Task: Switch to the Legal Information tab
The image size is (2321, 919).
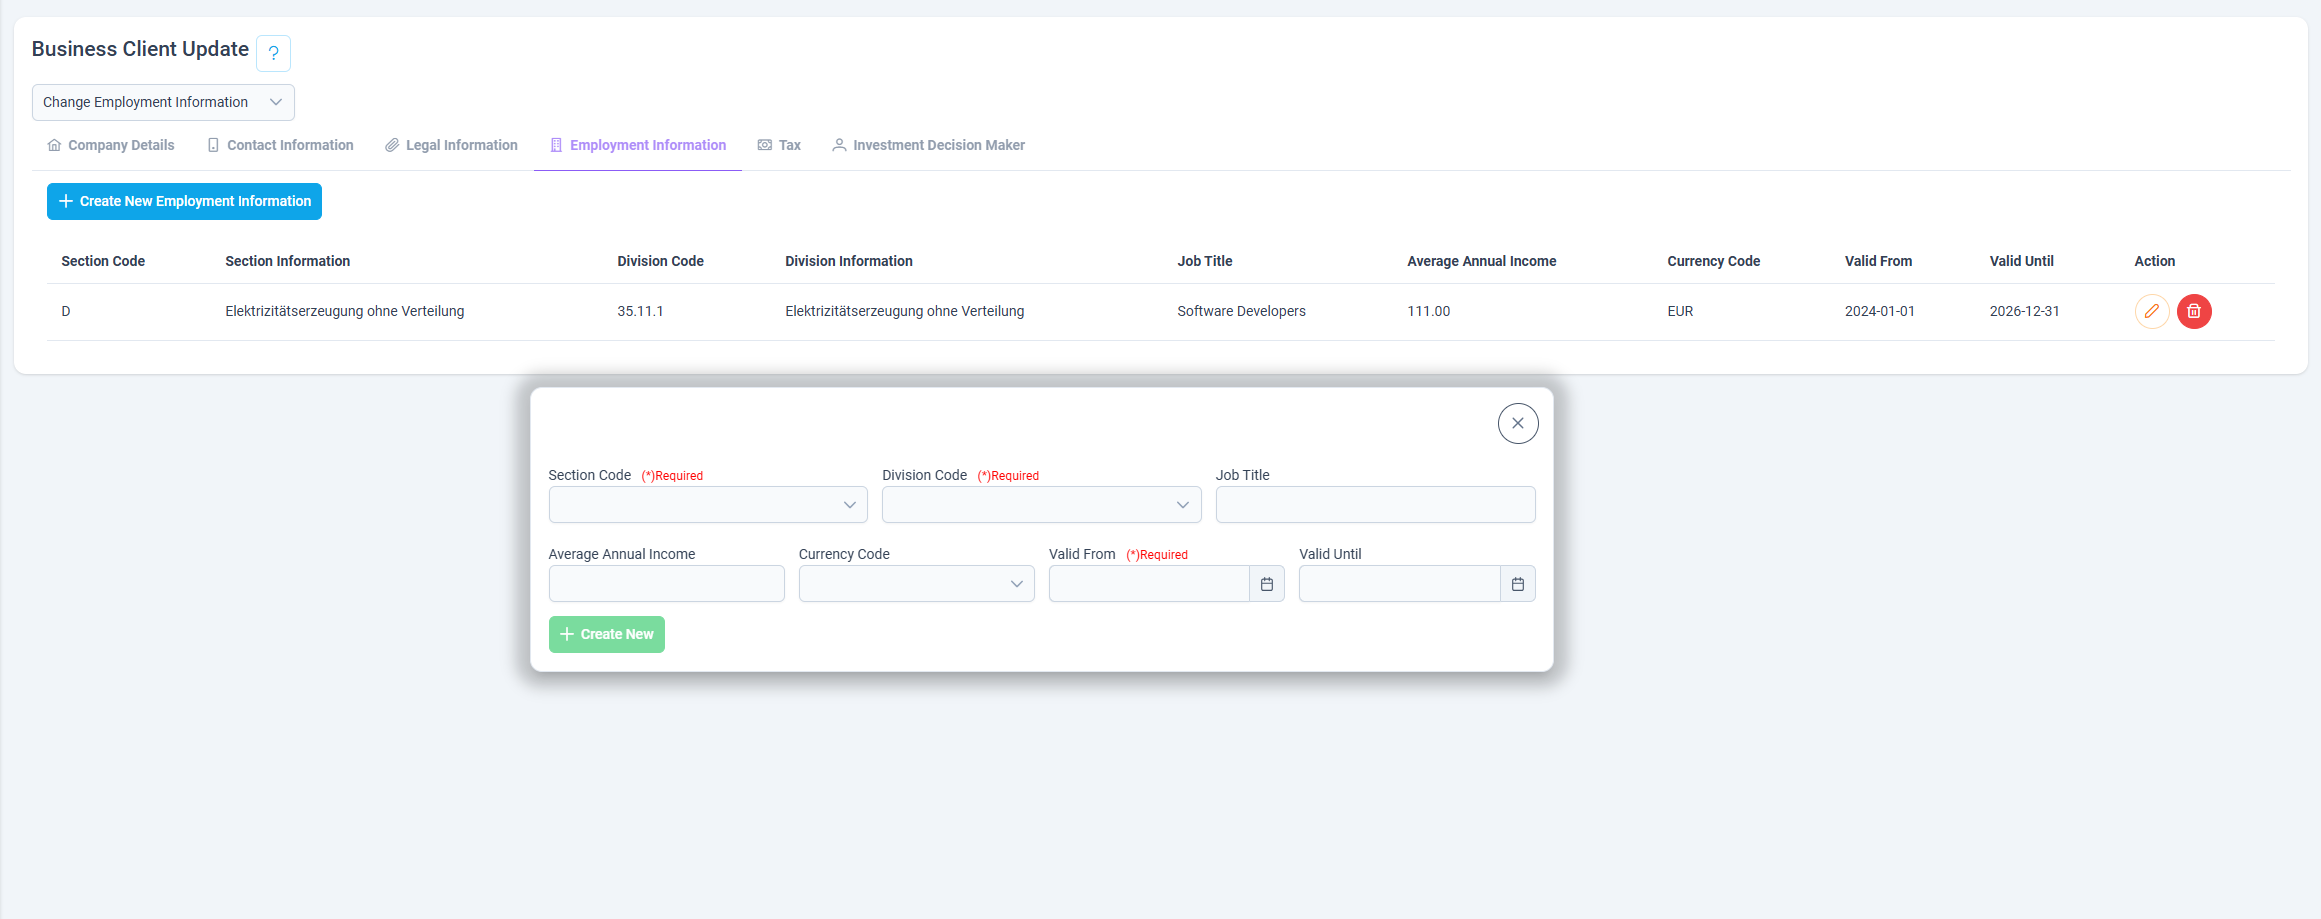Action: point(451,145)
